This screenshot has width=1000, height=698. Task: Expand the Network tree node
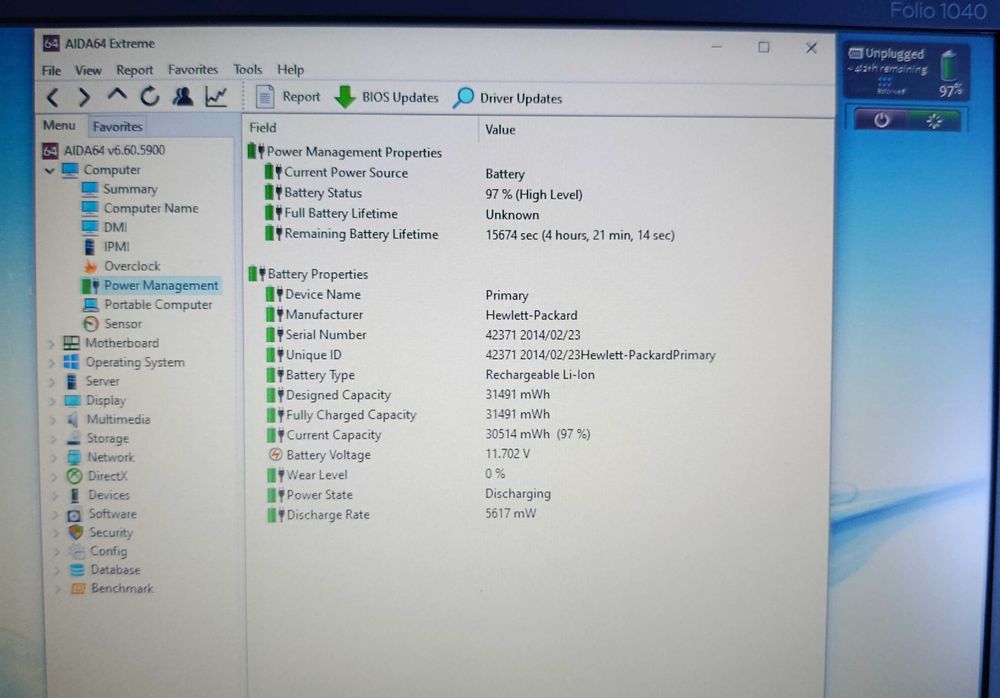point(54,458)
